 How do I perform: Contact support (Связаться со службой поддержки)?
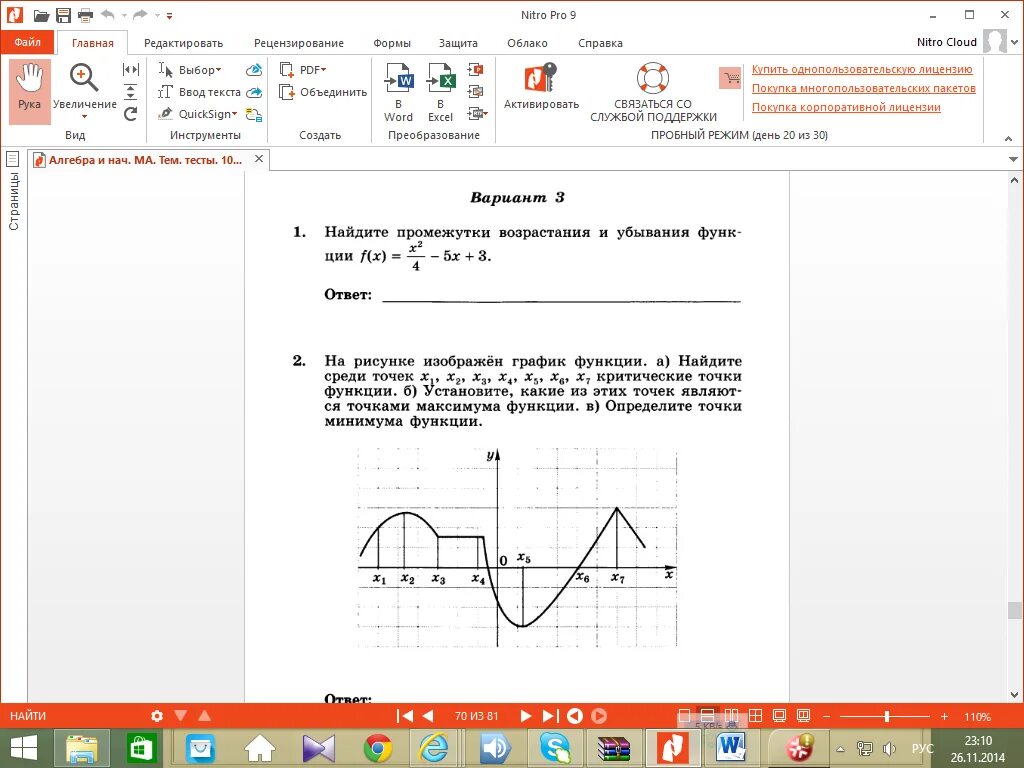(653, 92)
